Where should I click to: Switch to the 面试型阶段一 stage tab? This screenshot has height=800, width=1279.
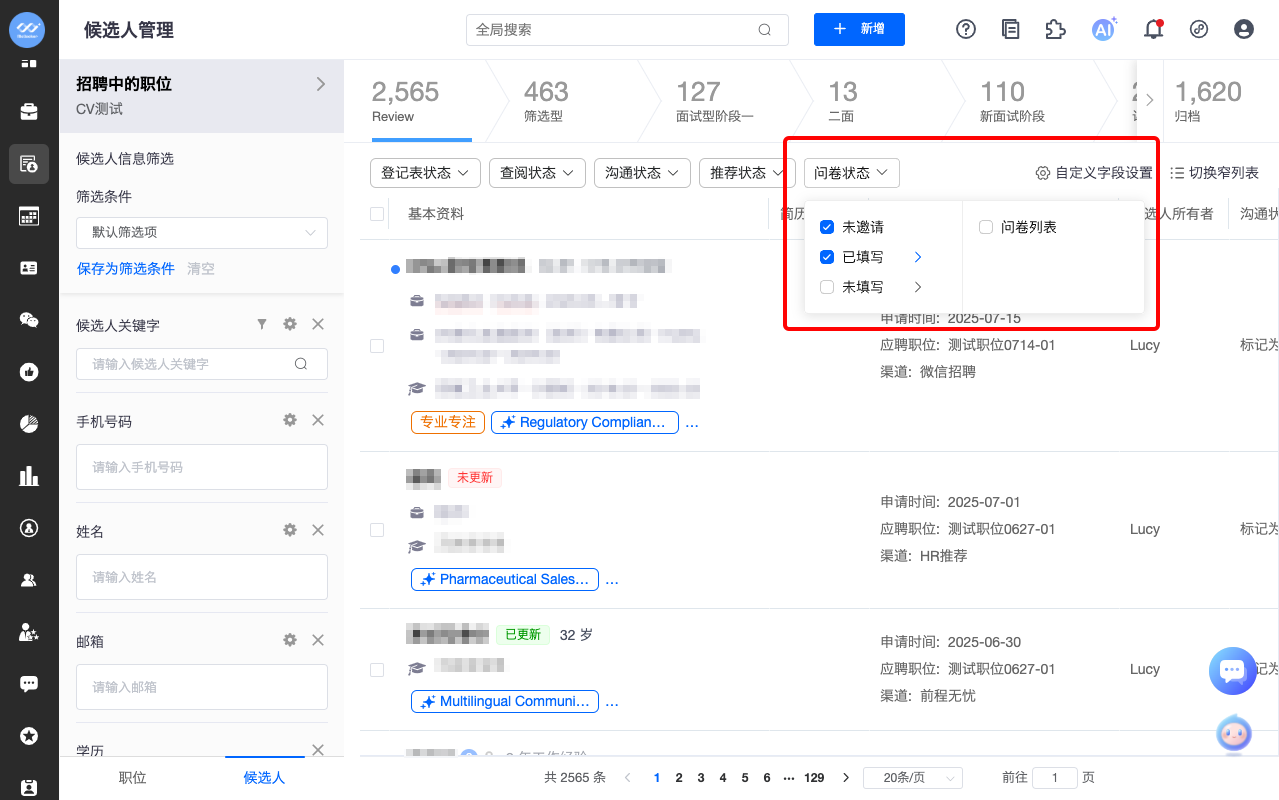(x=714, y=100)
